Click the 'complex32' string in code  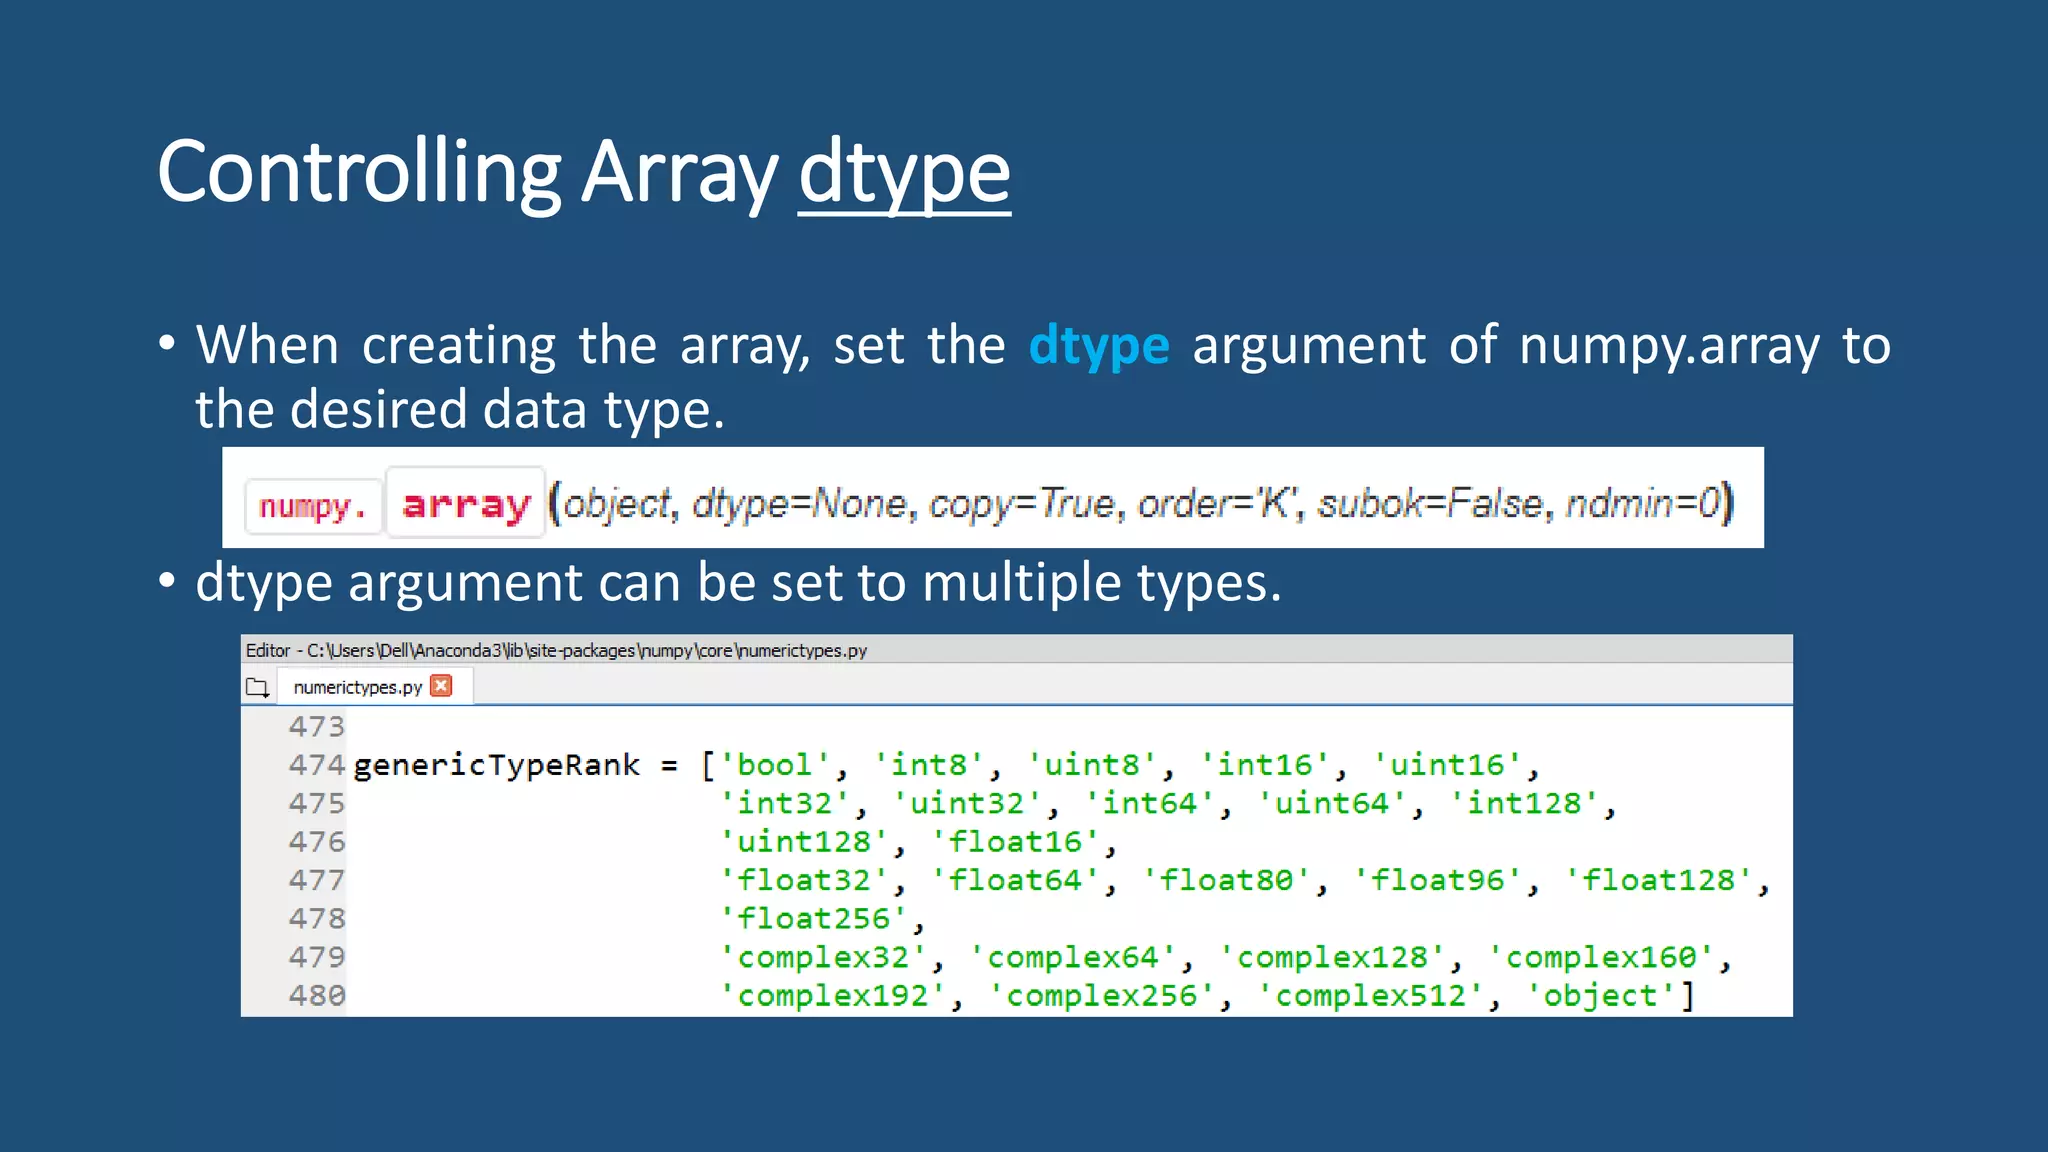point(823,957)
